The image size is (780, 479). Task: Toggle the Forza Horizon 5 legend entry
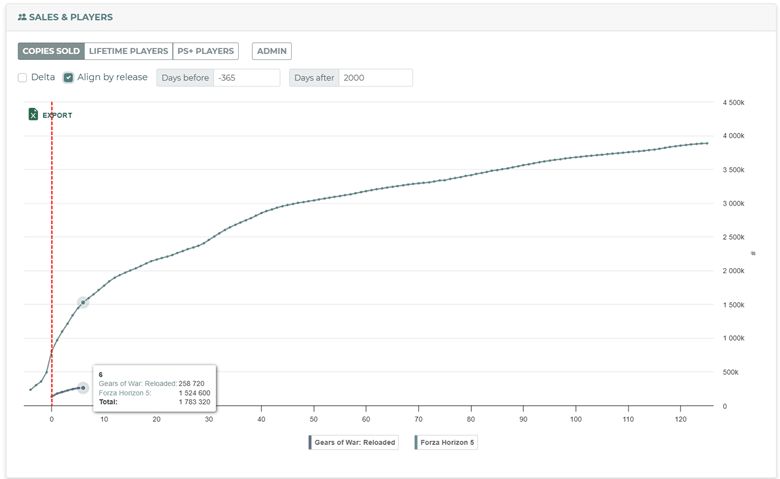pos(446,442)
